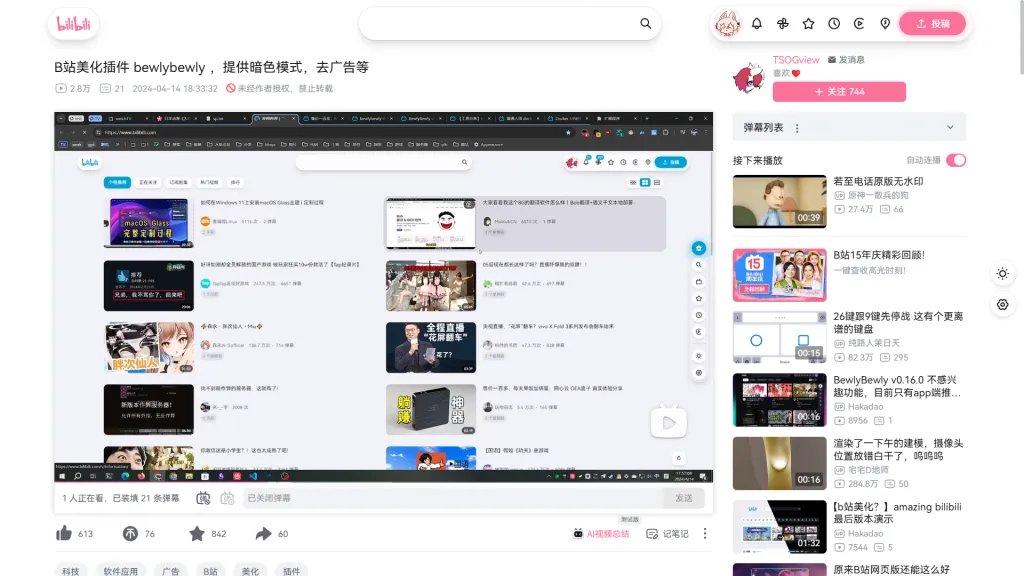Open uploader avatar beside TSOGview
This screenshot has height=576, width=1024.
coord(748,78)
